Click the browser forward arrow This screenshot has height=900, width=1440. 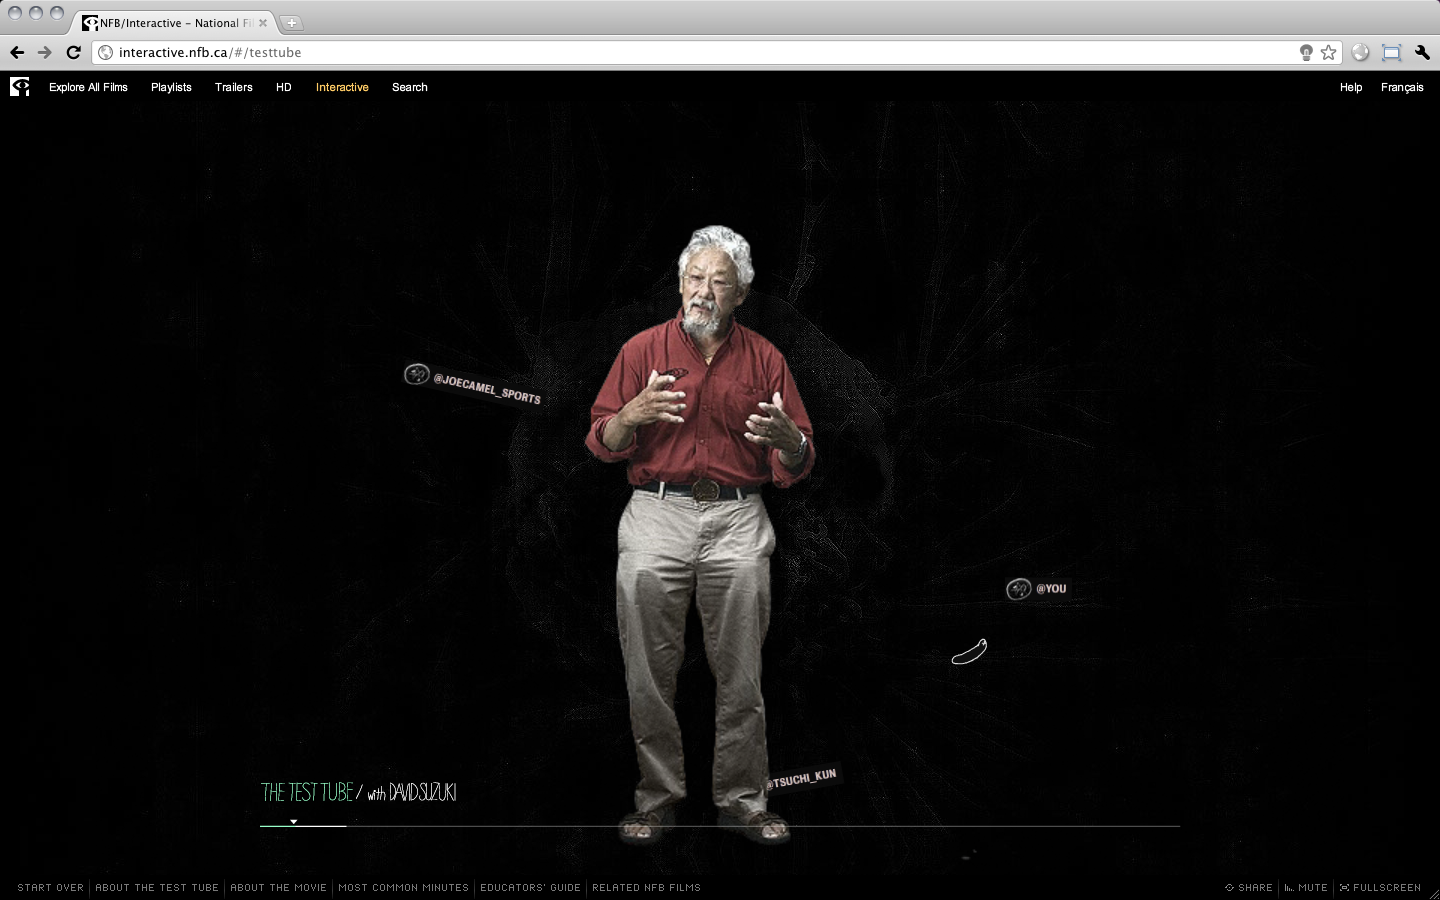click(45, 52)
